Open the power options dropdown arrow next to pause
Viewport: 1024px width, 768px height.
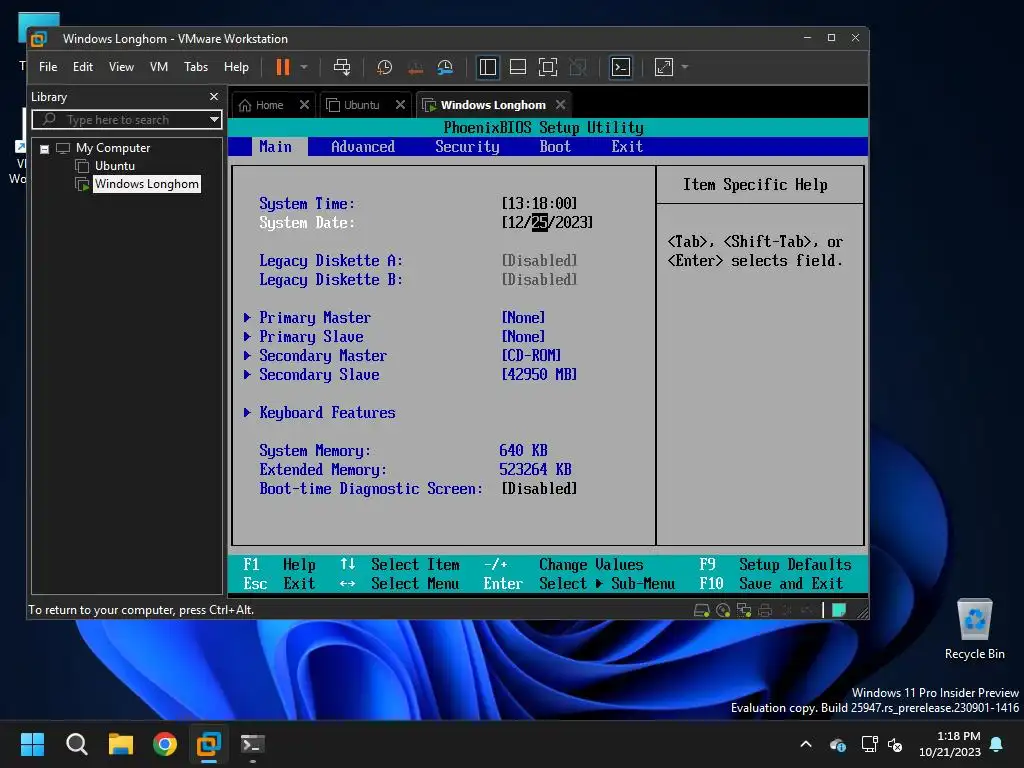pyautogui.click(x=304, y=67)
